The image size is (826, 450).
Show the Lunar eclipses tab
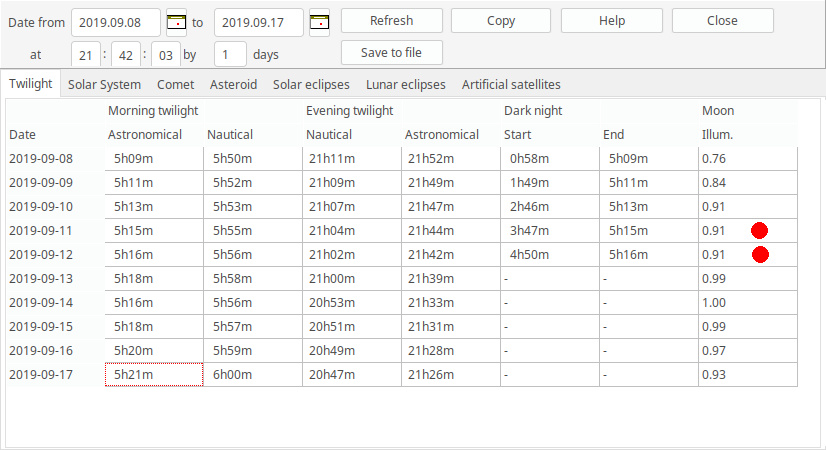(406, 85)
